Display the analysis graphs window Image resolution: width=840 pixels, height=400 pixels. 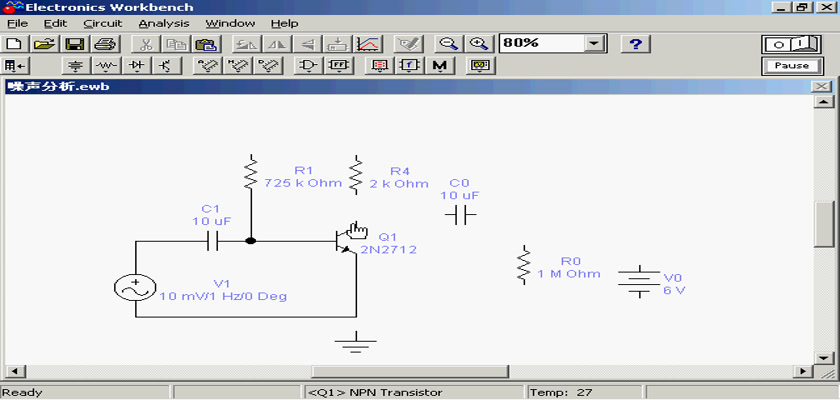pos(368,44)
